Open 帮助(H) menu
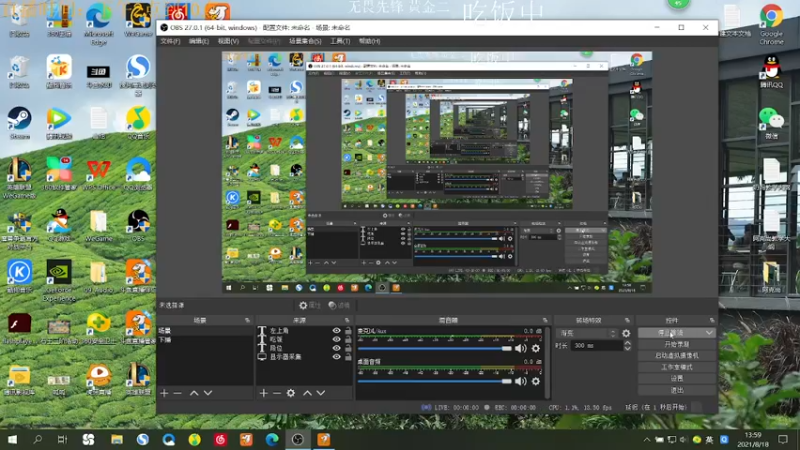 point(369,41)
